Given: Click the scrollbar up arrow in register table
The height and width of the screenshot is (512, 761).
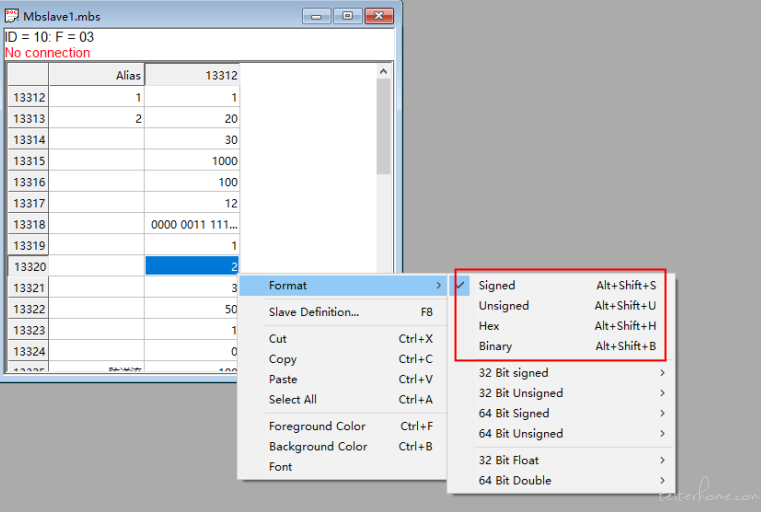Looking at the screenshot, I should (x=383, y=71).
